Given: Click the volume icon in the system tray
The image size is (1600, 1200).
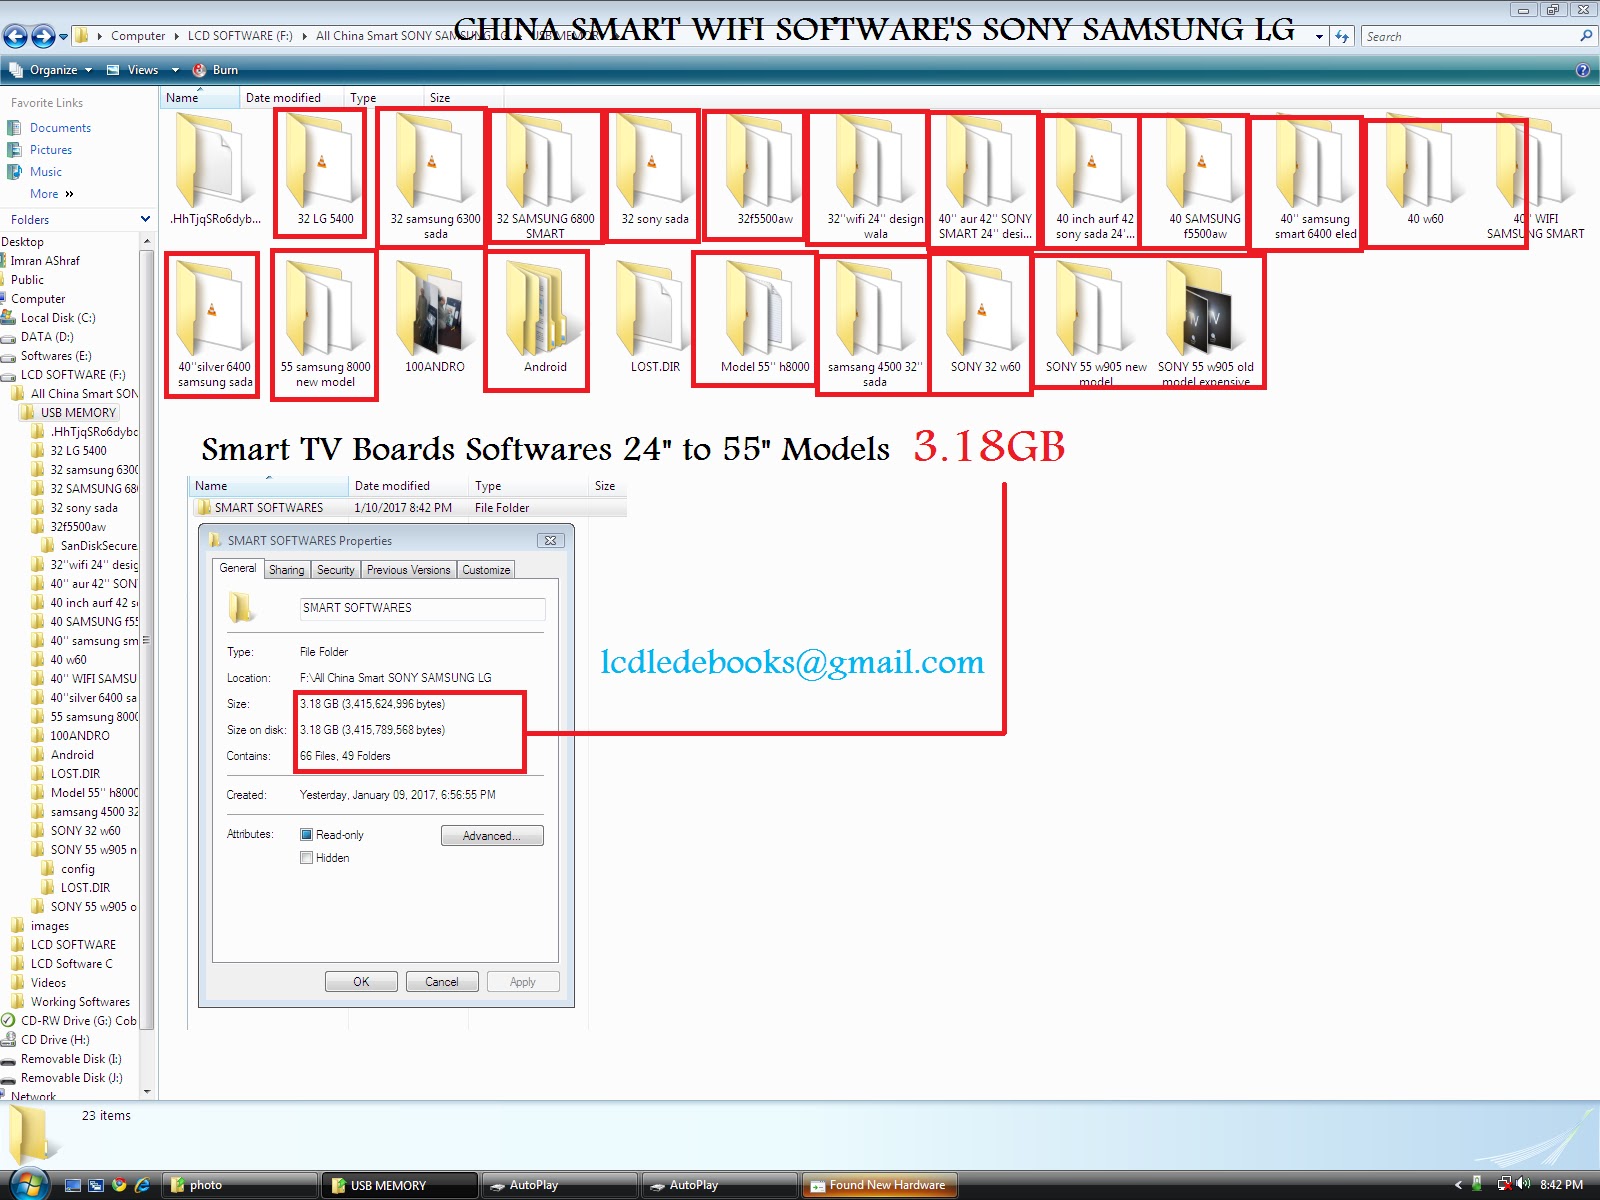Looking at the screenshot, I should click(1525, 1184).
